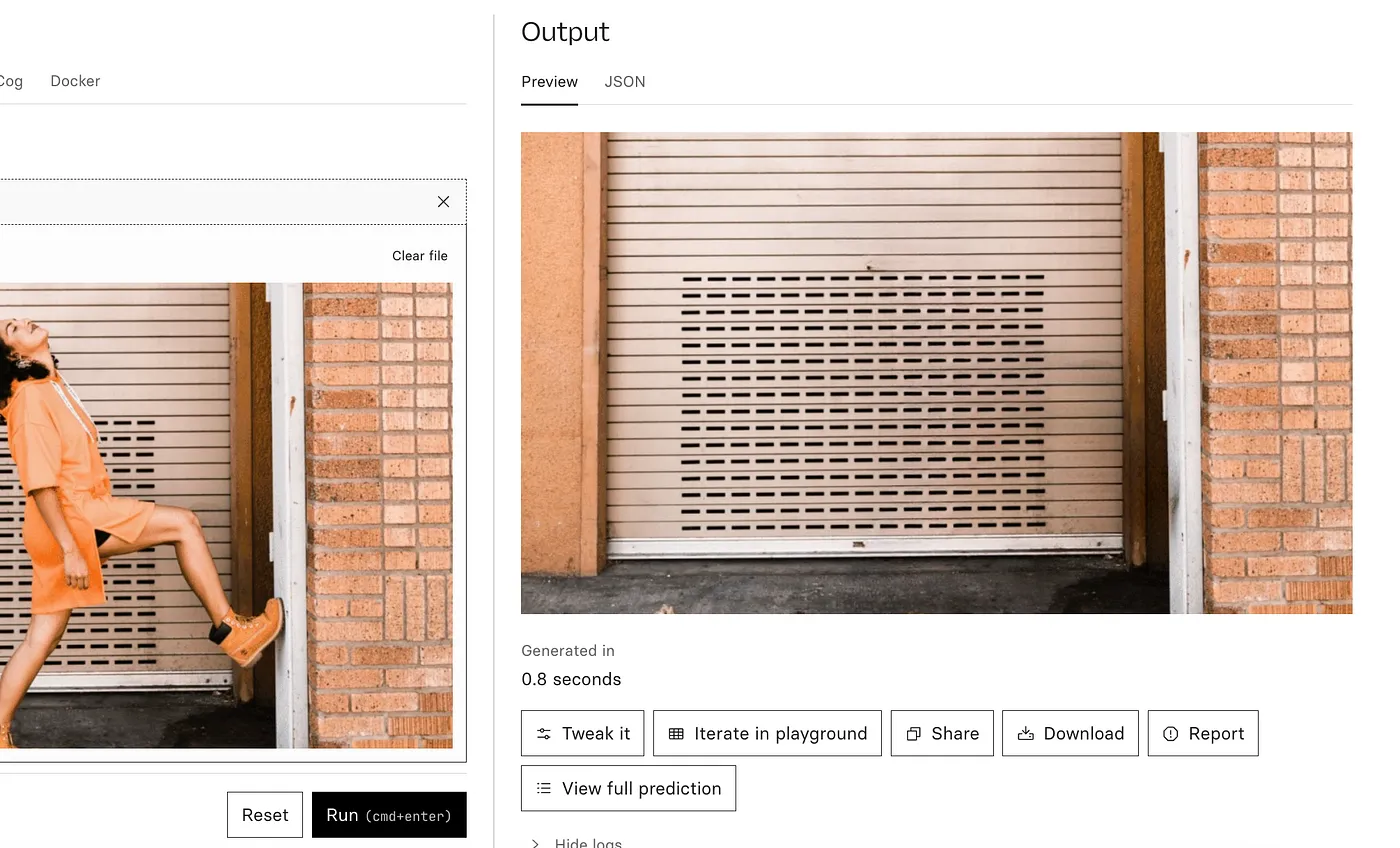Click the Report button label
The height and width of the screenshot is (848, 1400).
[x=1216, y=734]
